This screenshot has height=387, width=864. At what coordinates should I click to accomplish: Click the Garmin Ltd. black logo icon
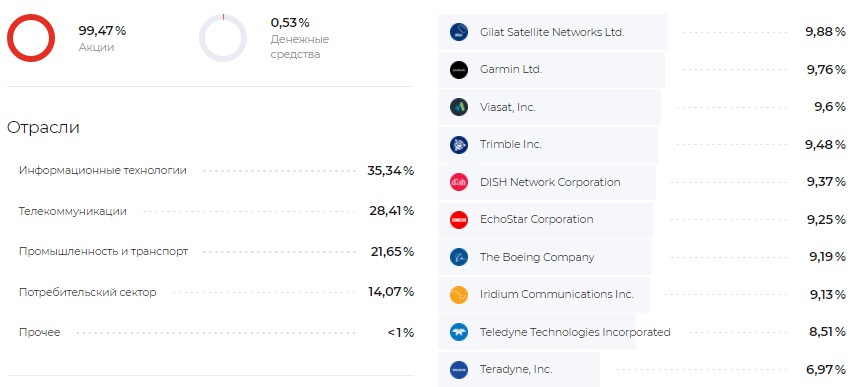click(x=458, y=69)
